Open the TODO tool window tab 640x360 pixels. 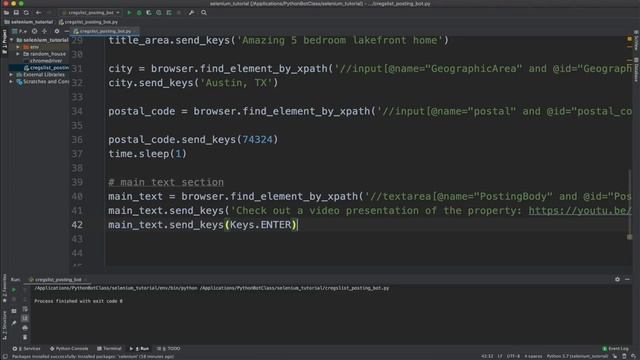[169, 349]
